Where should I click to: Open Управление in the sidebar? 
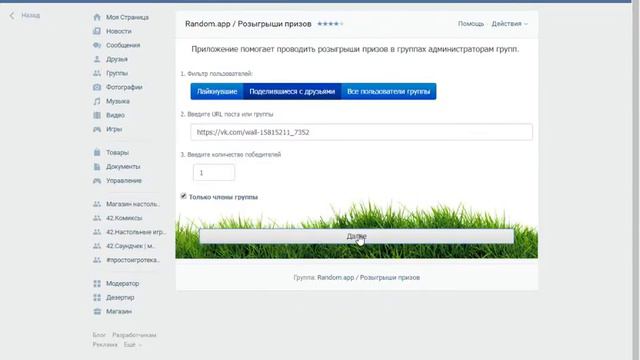point(124,180)
